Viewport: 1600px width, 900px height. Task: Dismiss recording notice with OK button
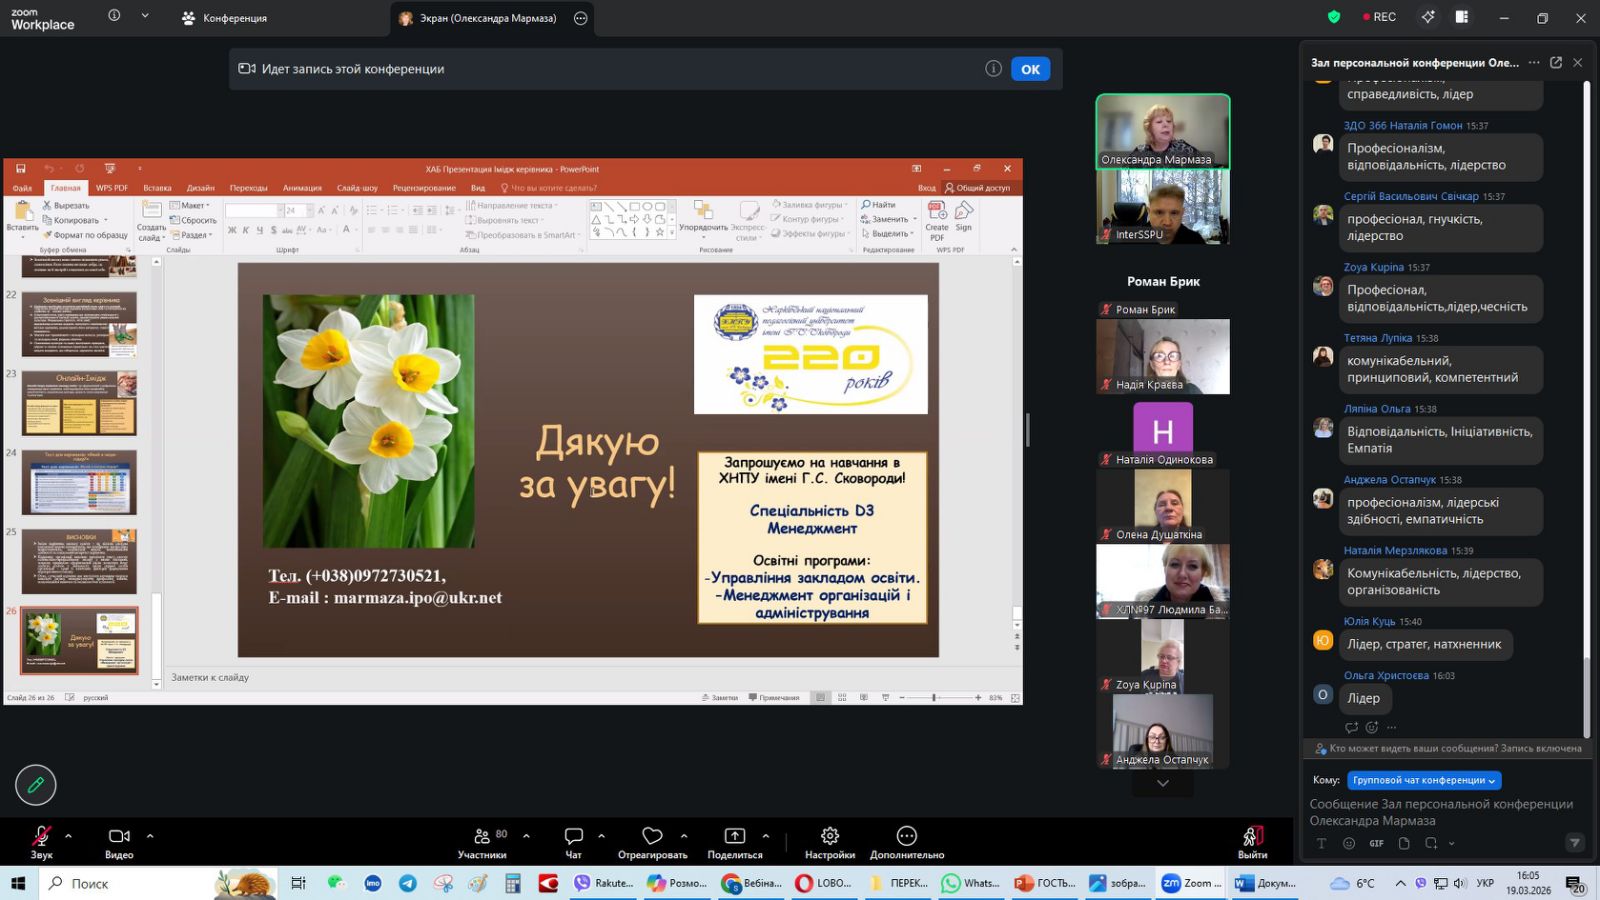tap(1030, 69)
